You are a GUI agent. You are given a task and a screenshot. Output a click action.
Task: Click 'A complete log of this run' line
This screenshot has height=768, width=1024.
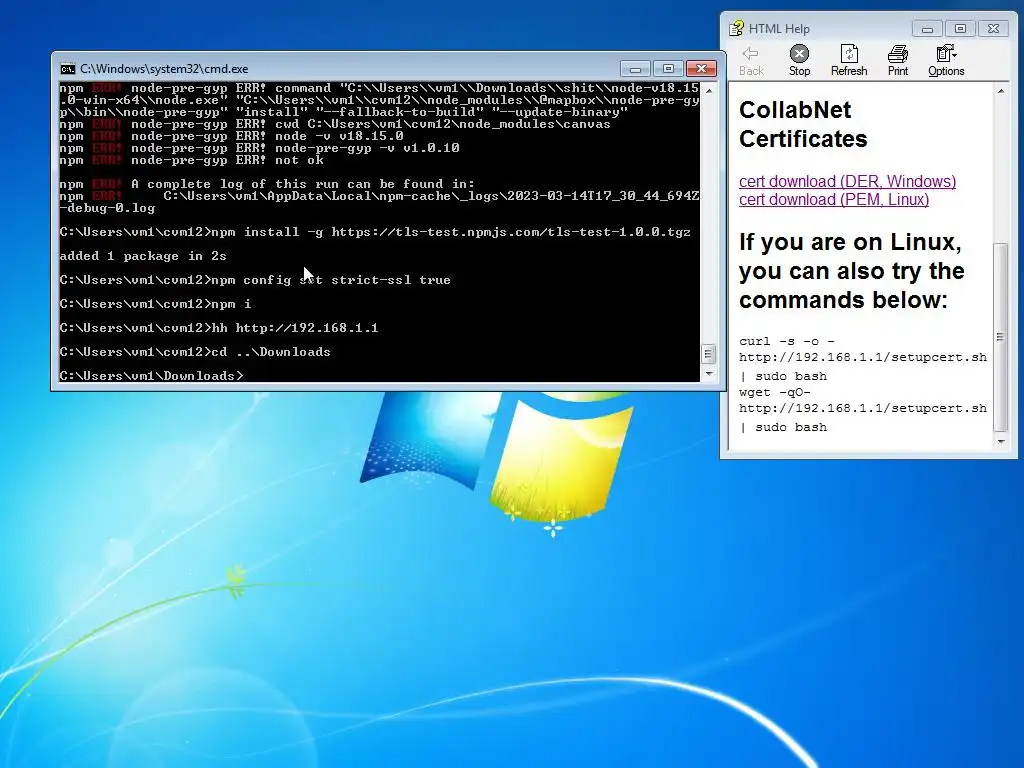pyautogui.click(x=266, y=184)
